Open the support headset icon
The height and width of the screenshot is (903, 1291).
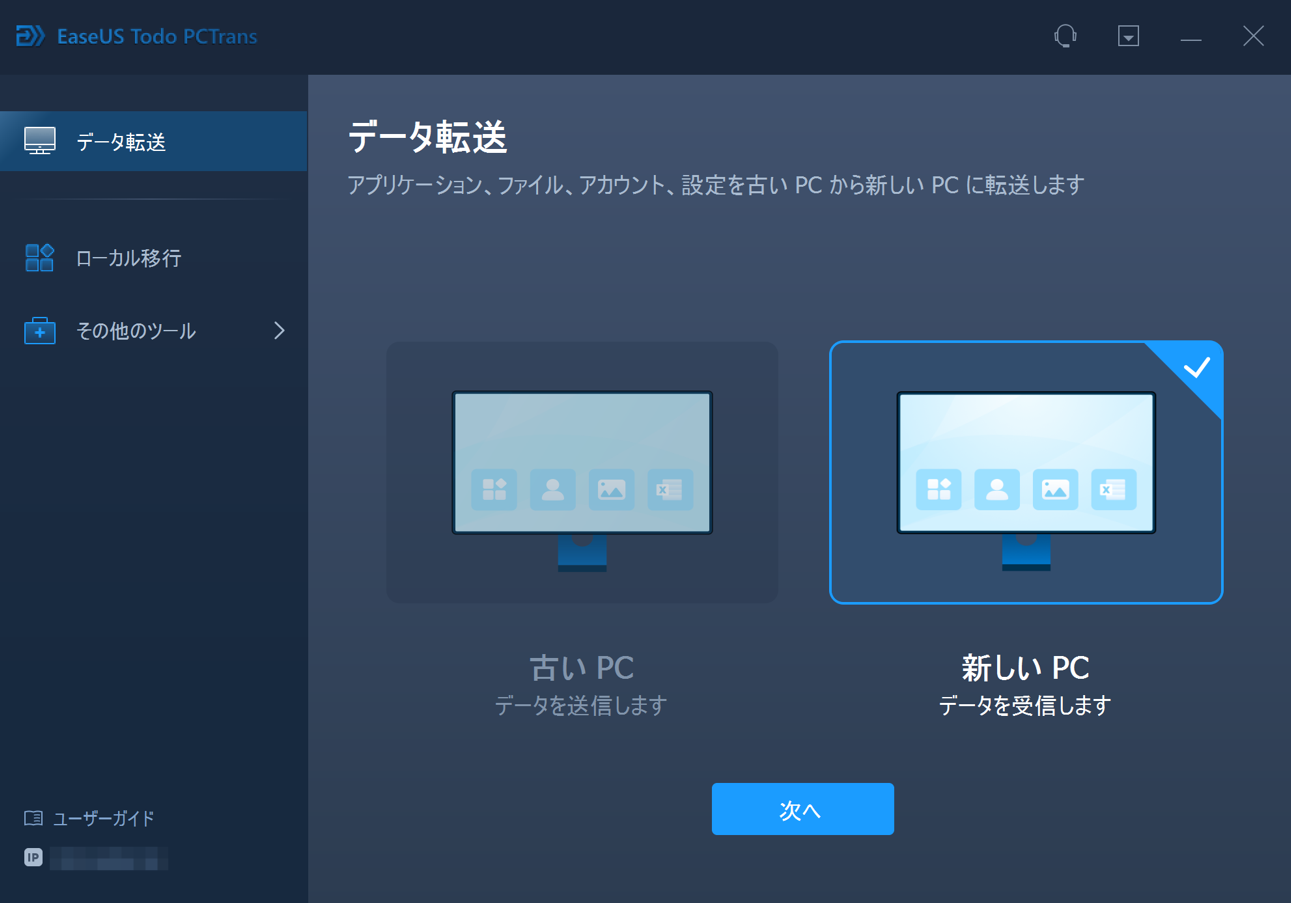1065,36
